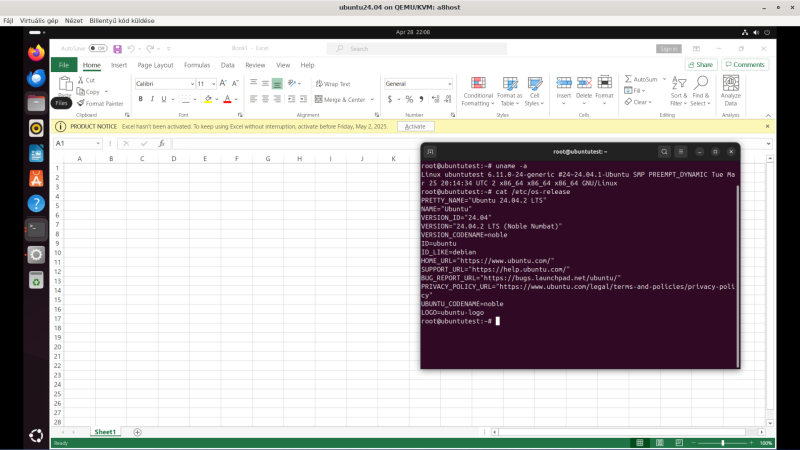Switch to the Page Layout tab
800x450 pixels.
click(155, 65)
